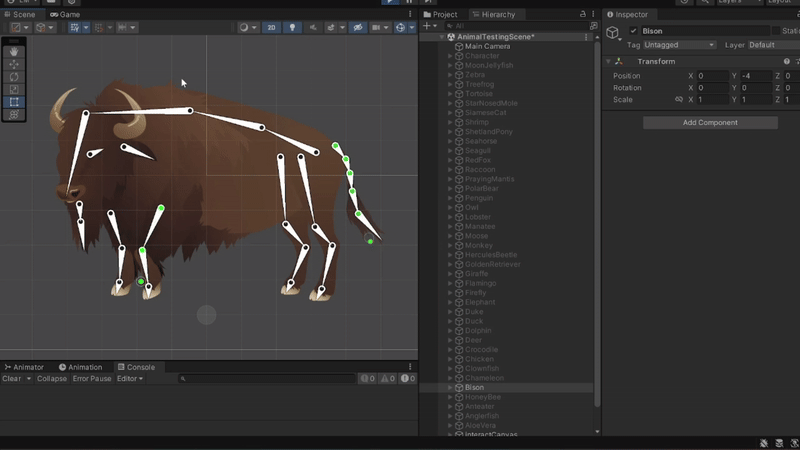Click the Position Y input field
This screenshot has height=450, width=800.
point(756,76)
